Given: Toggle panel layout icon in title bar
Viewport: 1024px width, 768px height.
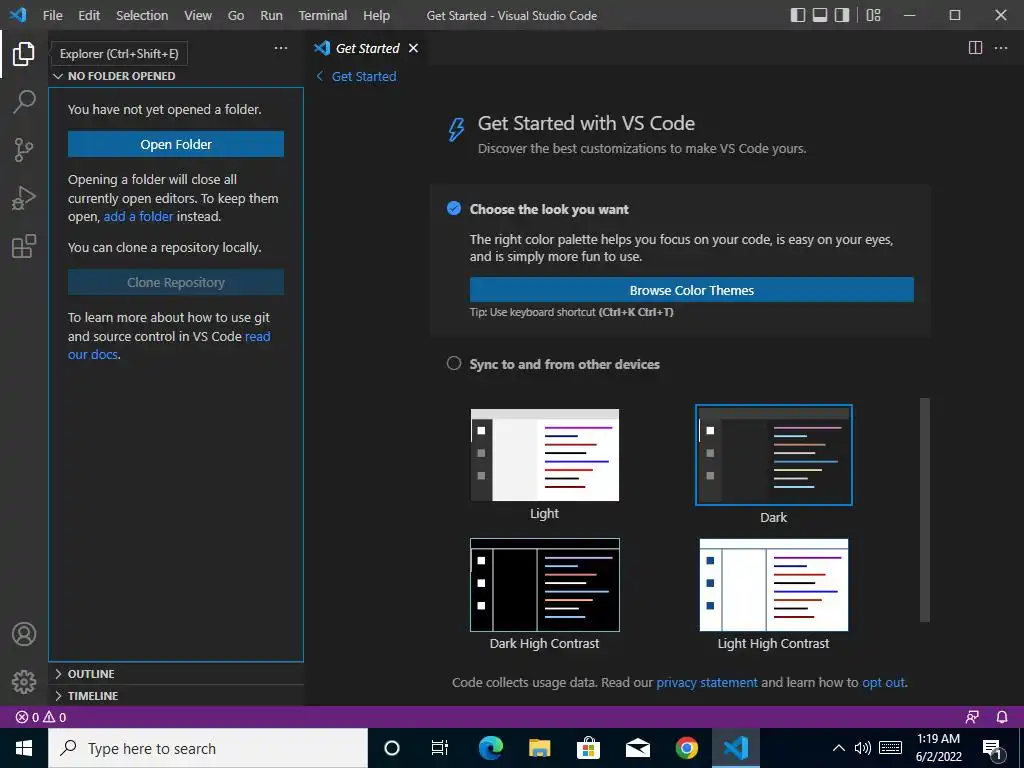Looking at the screenshot, I should 820,15.
